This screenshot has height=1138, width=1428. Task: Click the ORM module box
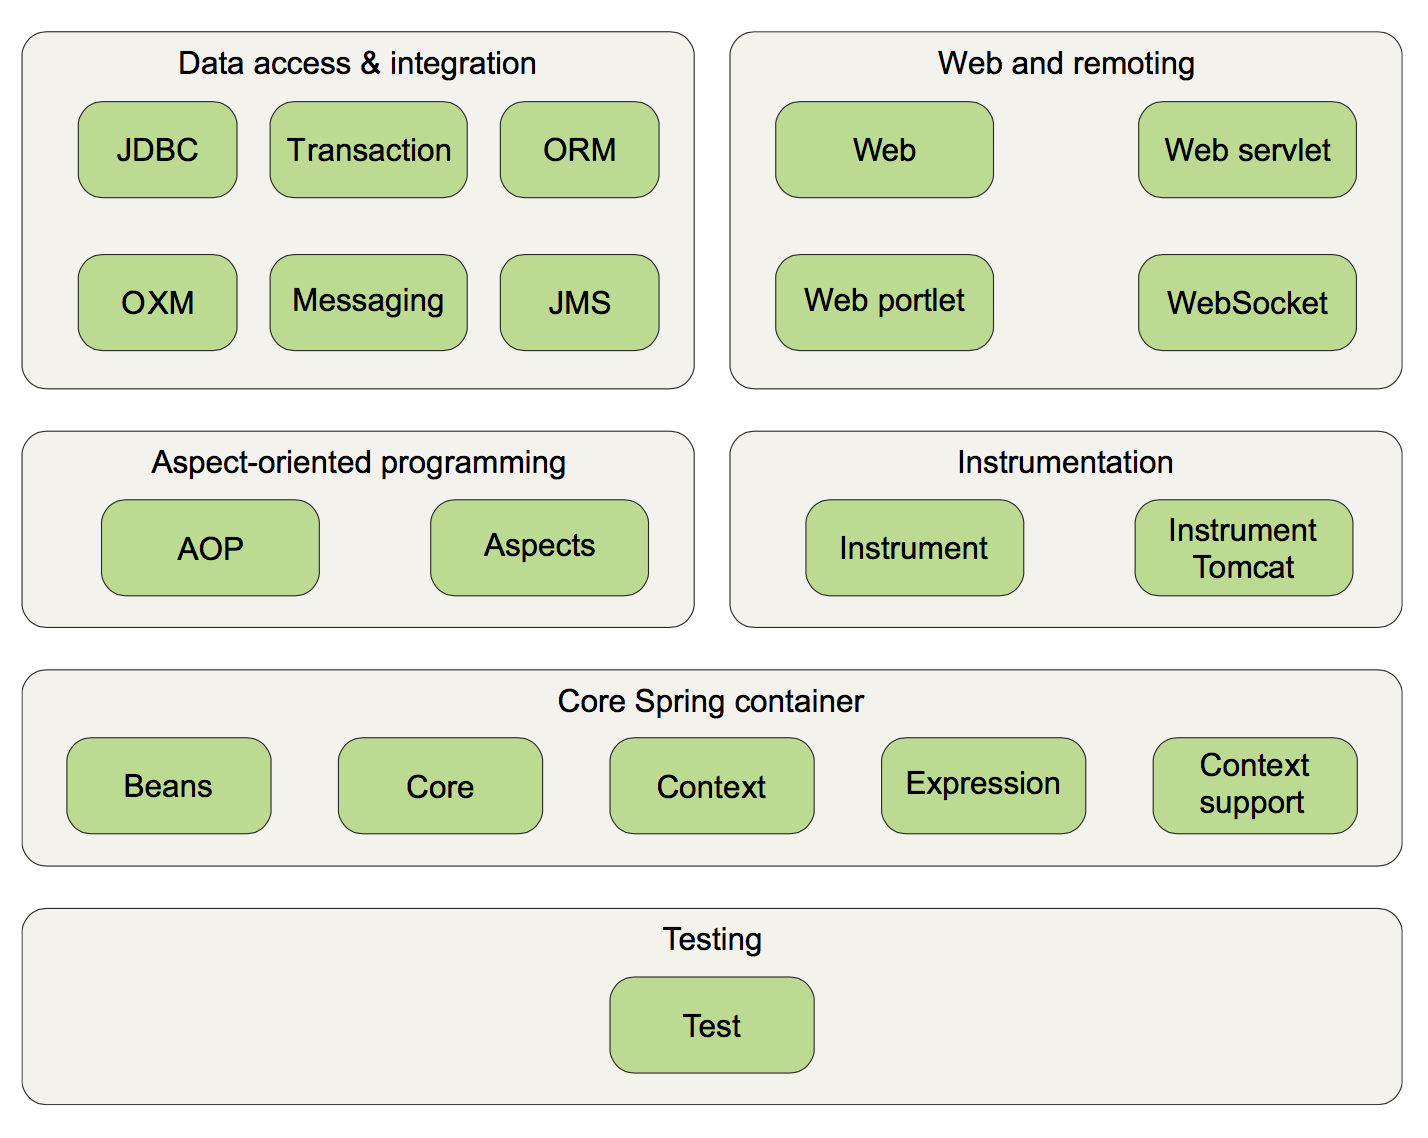(x=579, y=150)
